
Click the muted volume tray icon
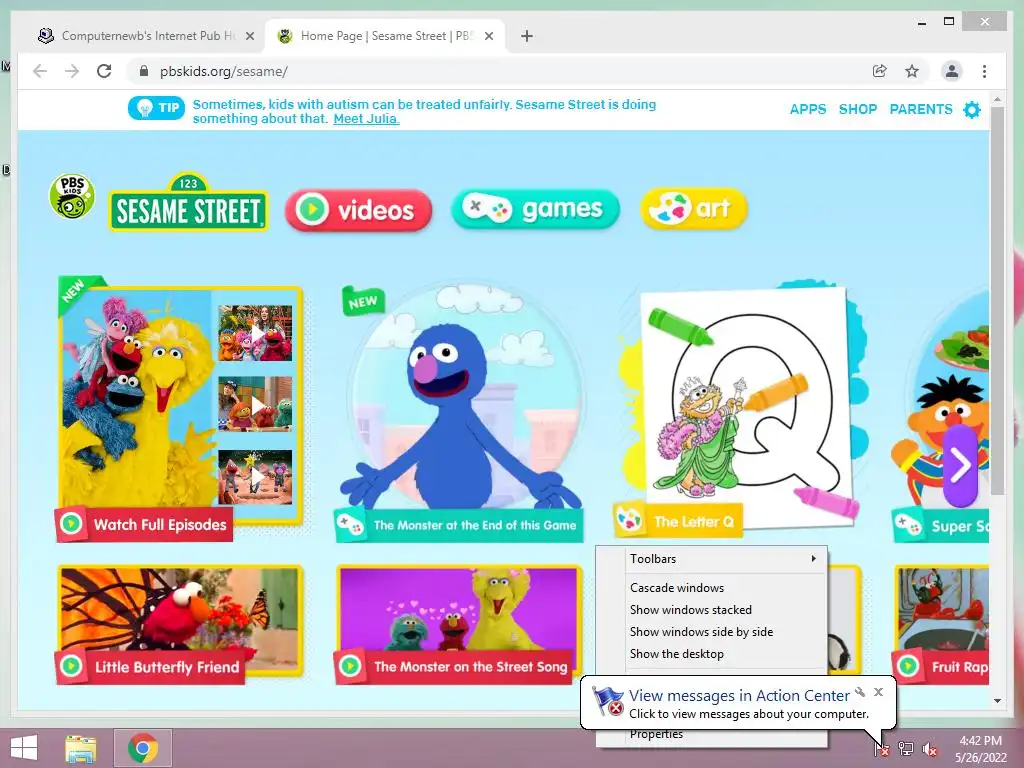tap(930, 749)
